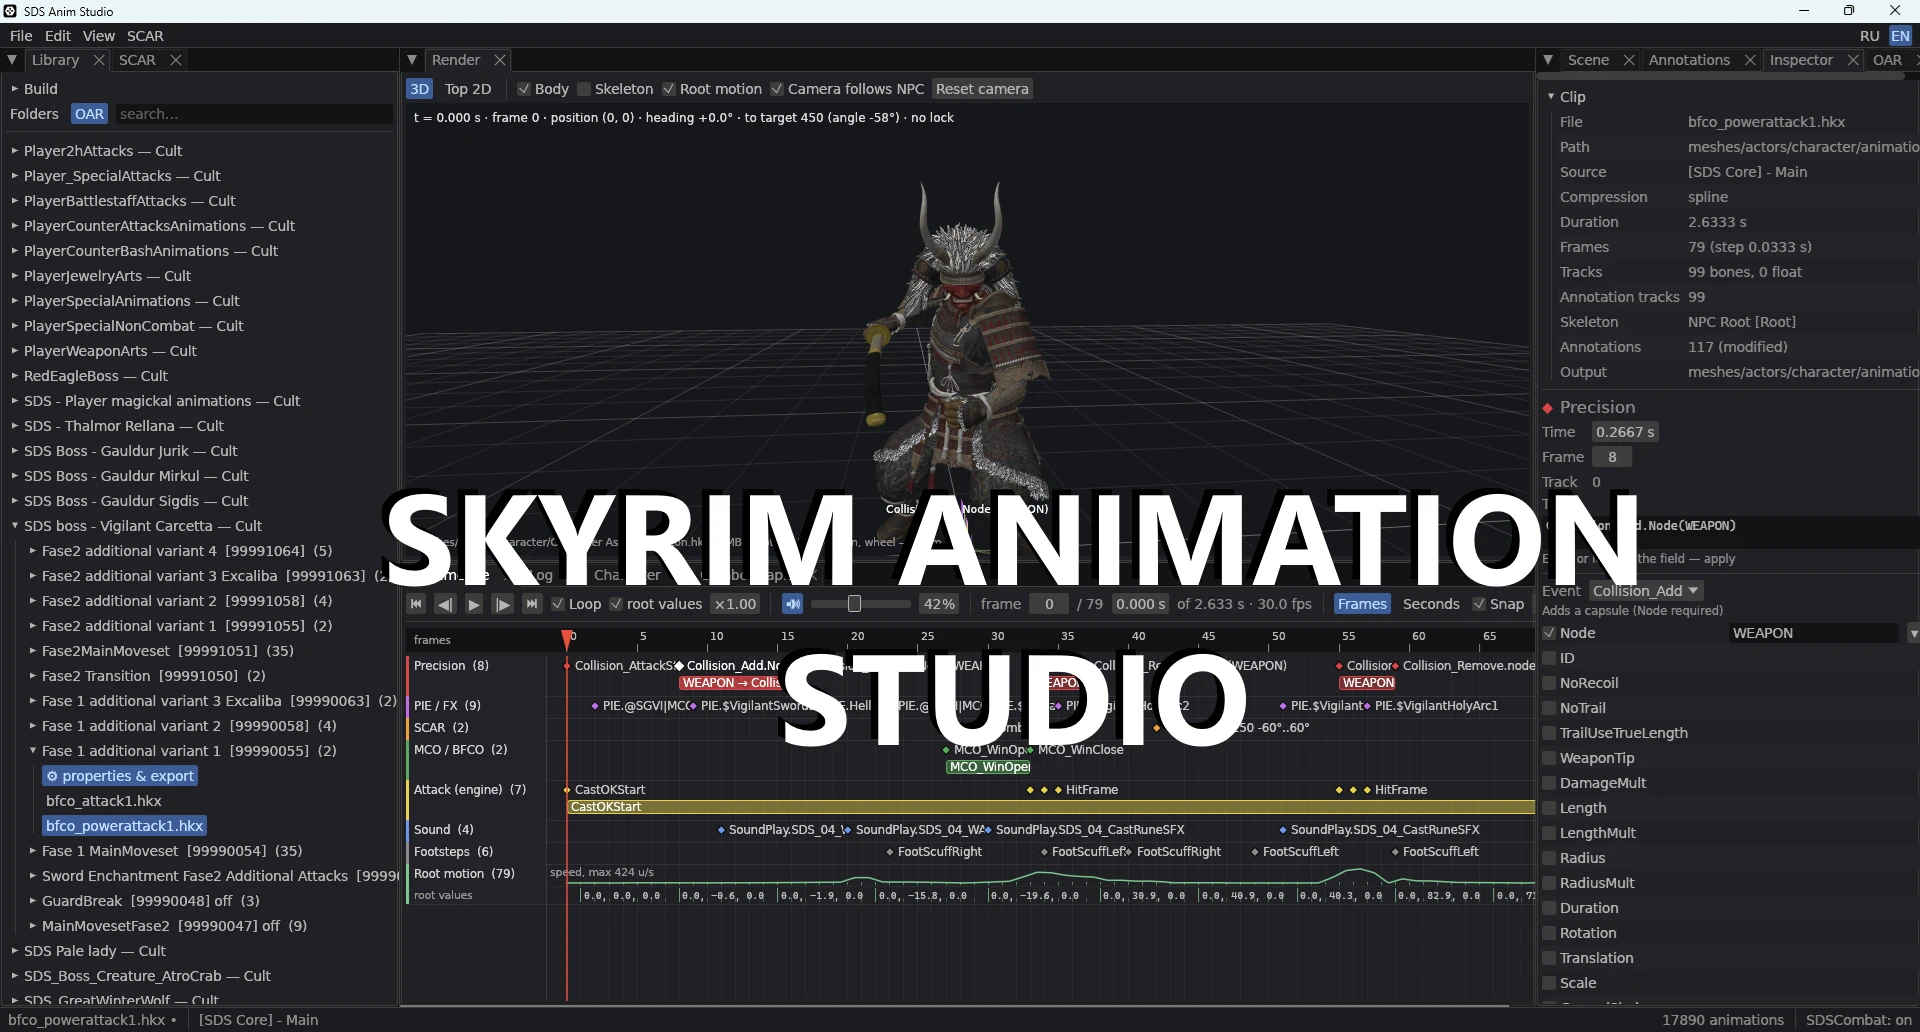Open the right panel menu triangle
The image size is (1920, 1032).
(1548, 60)
